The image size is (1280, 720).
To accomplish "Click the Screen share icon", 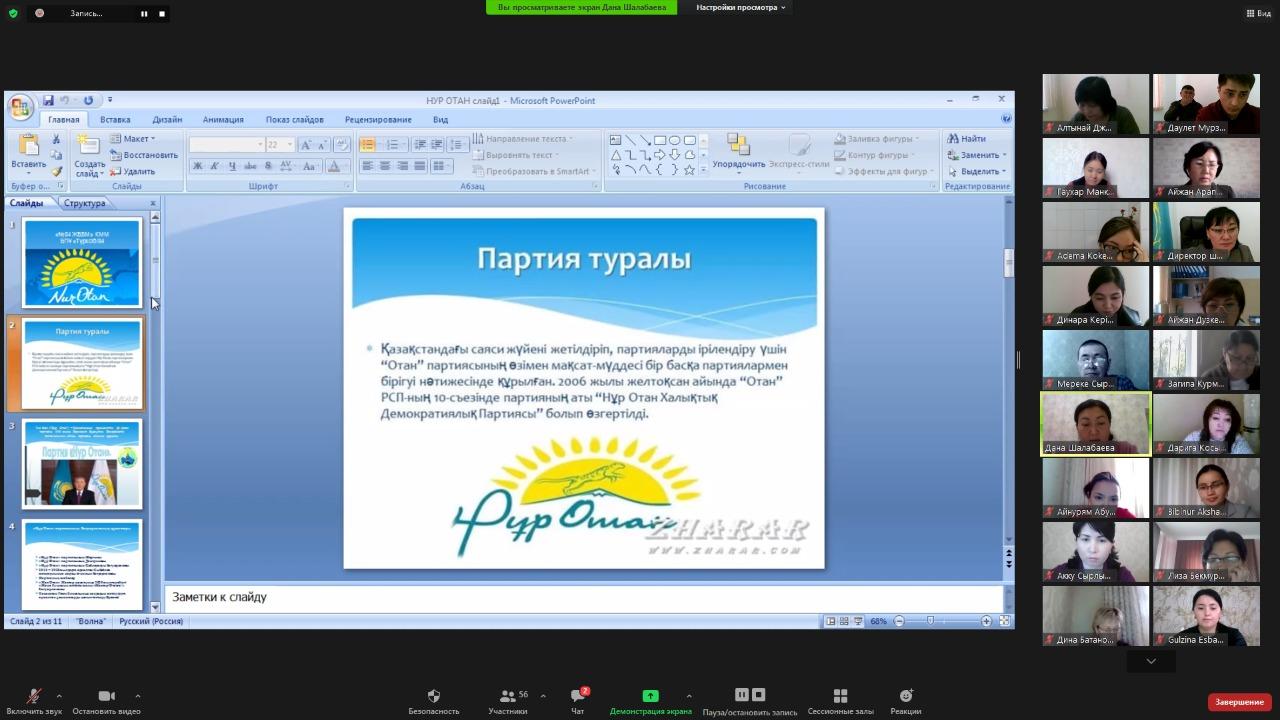I will pyautogui.click(x=650, y=696).
